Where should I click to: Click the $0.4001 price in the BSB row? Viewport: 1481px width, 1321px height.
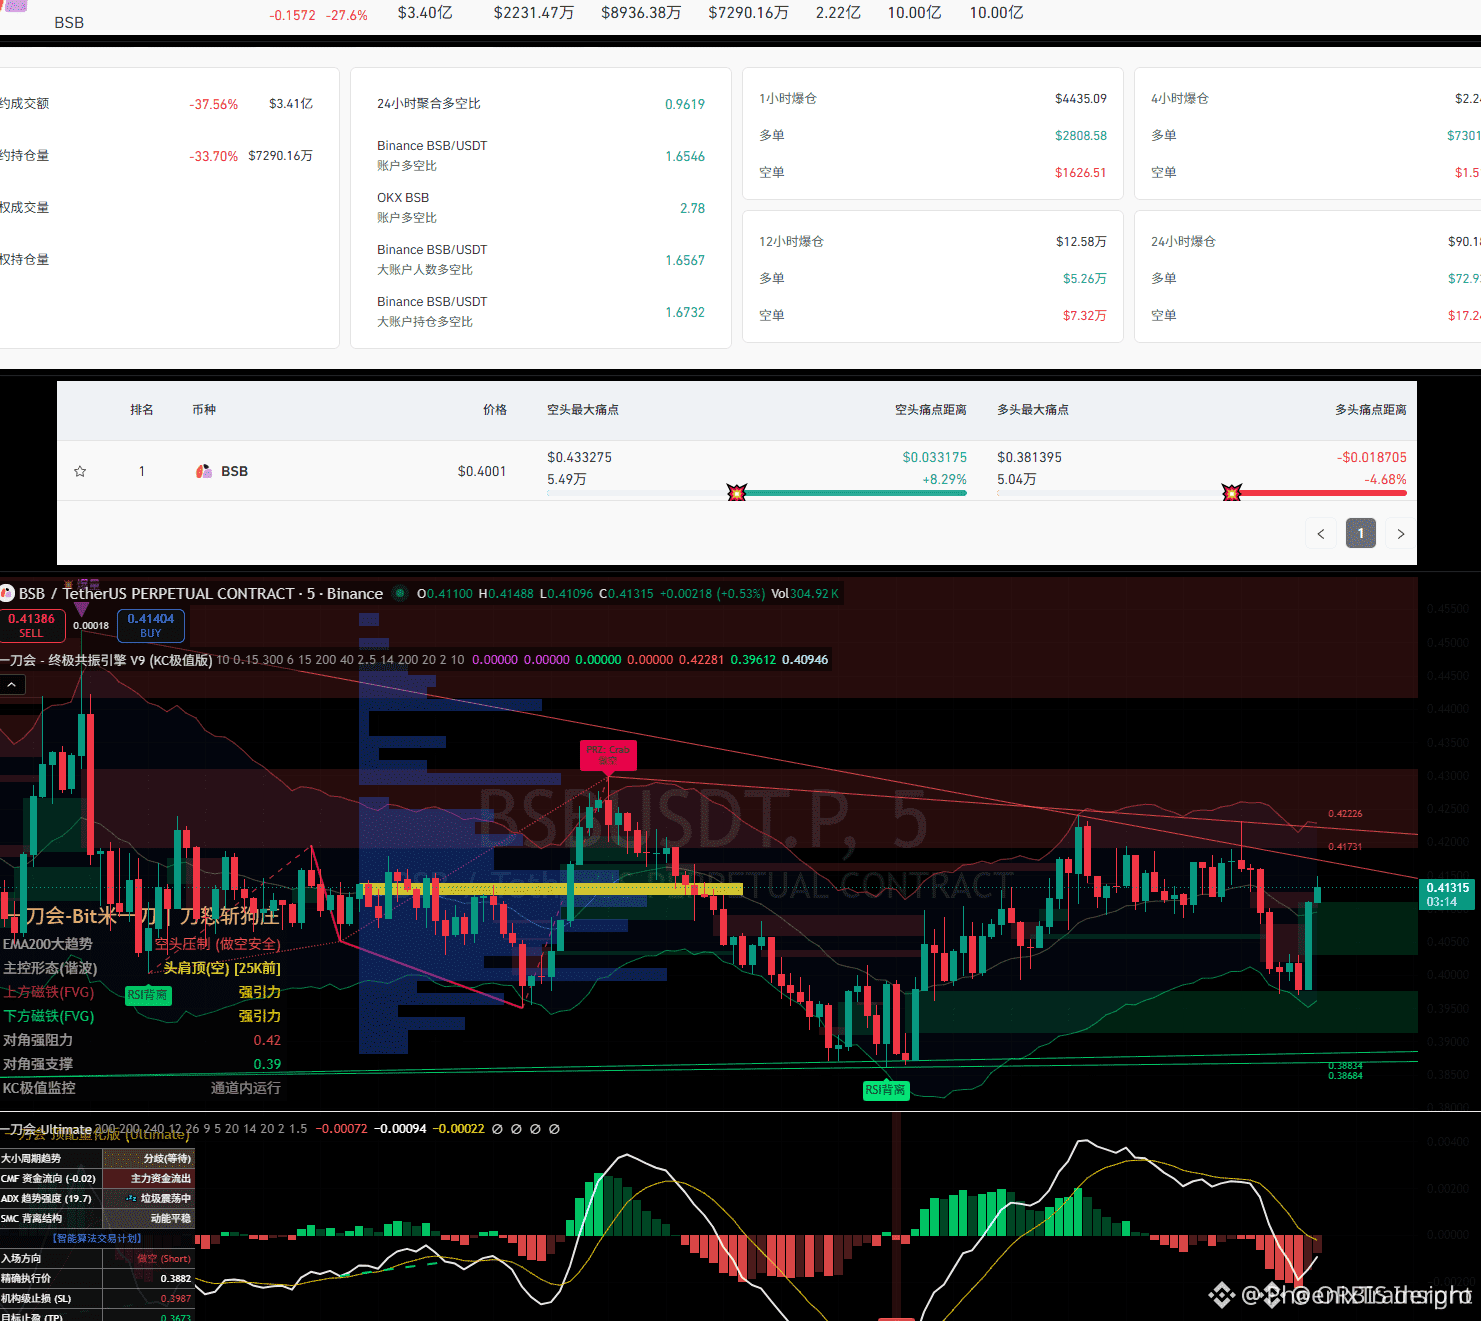(x=482, y=471)
